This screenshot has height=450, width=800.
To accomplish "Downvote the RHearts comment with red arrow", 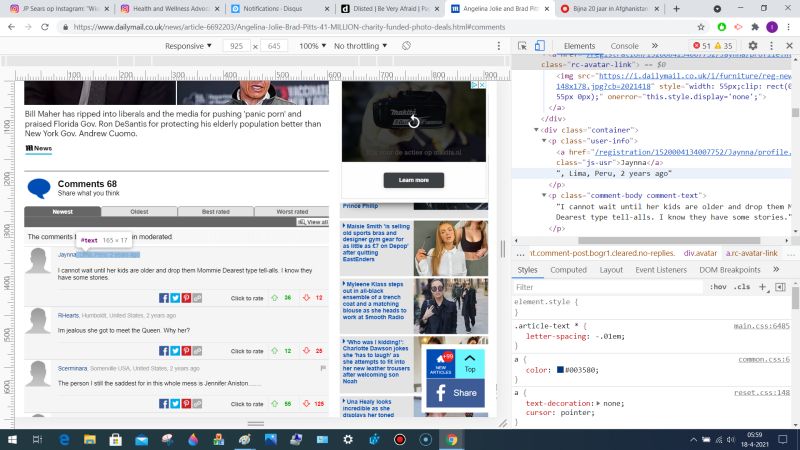I will tap(305, 351).
